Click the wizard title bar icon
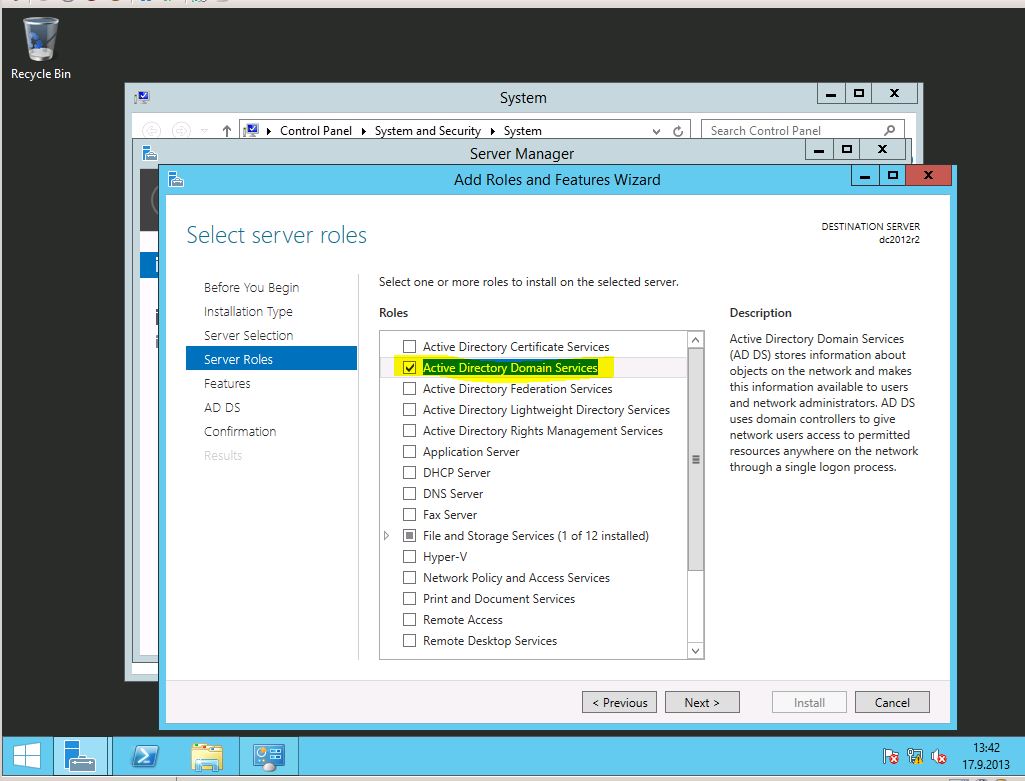This screenshot has width=1025, height=781. coord(175,179)
